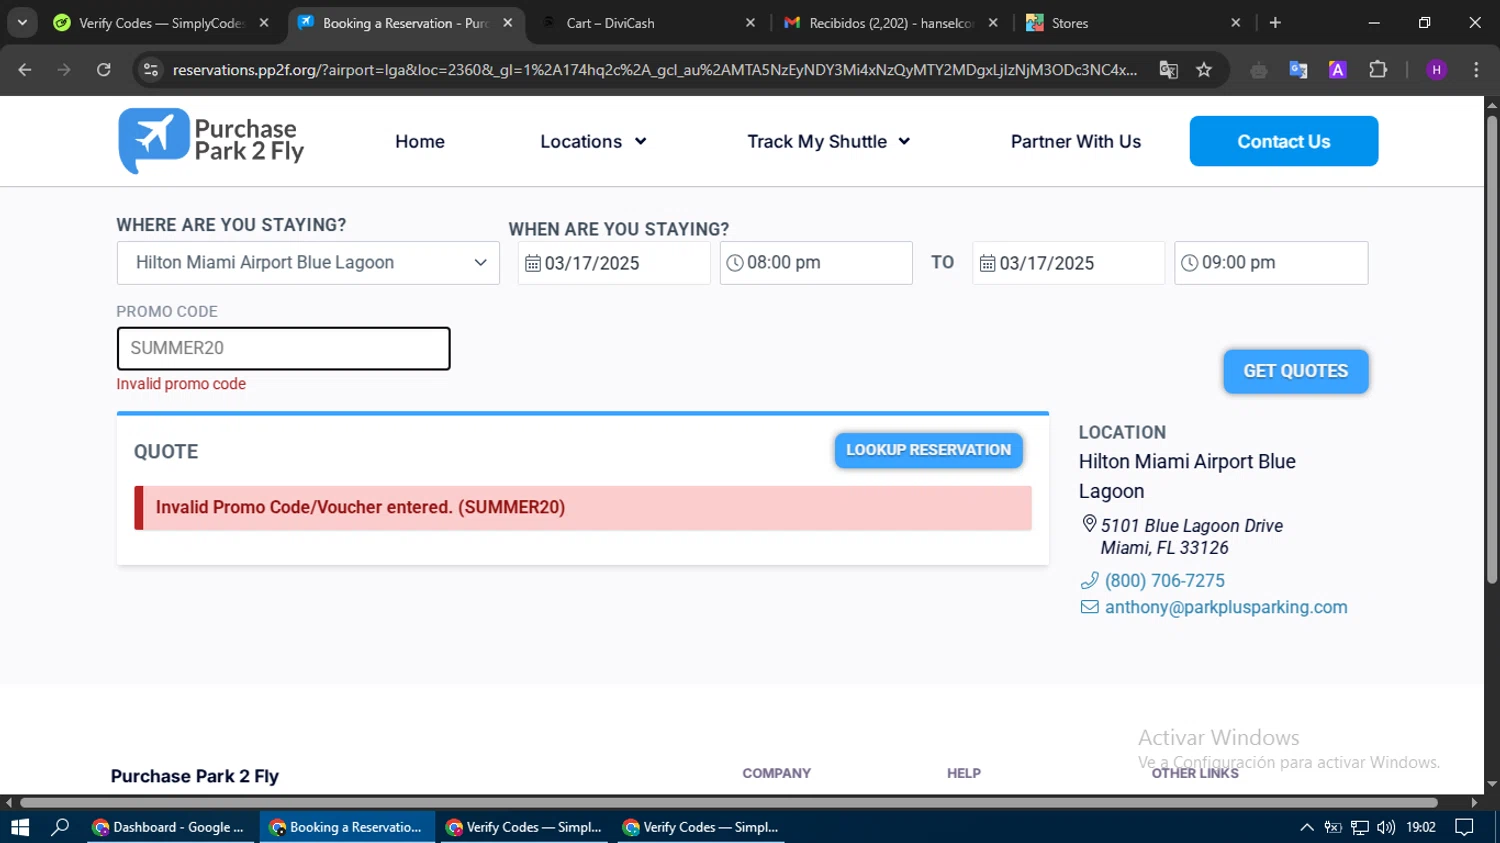Expand the Track My Shuttle menu

click(829, 142)
